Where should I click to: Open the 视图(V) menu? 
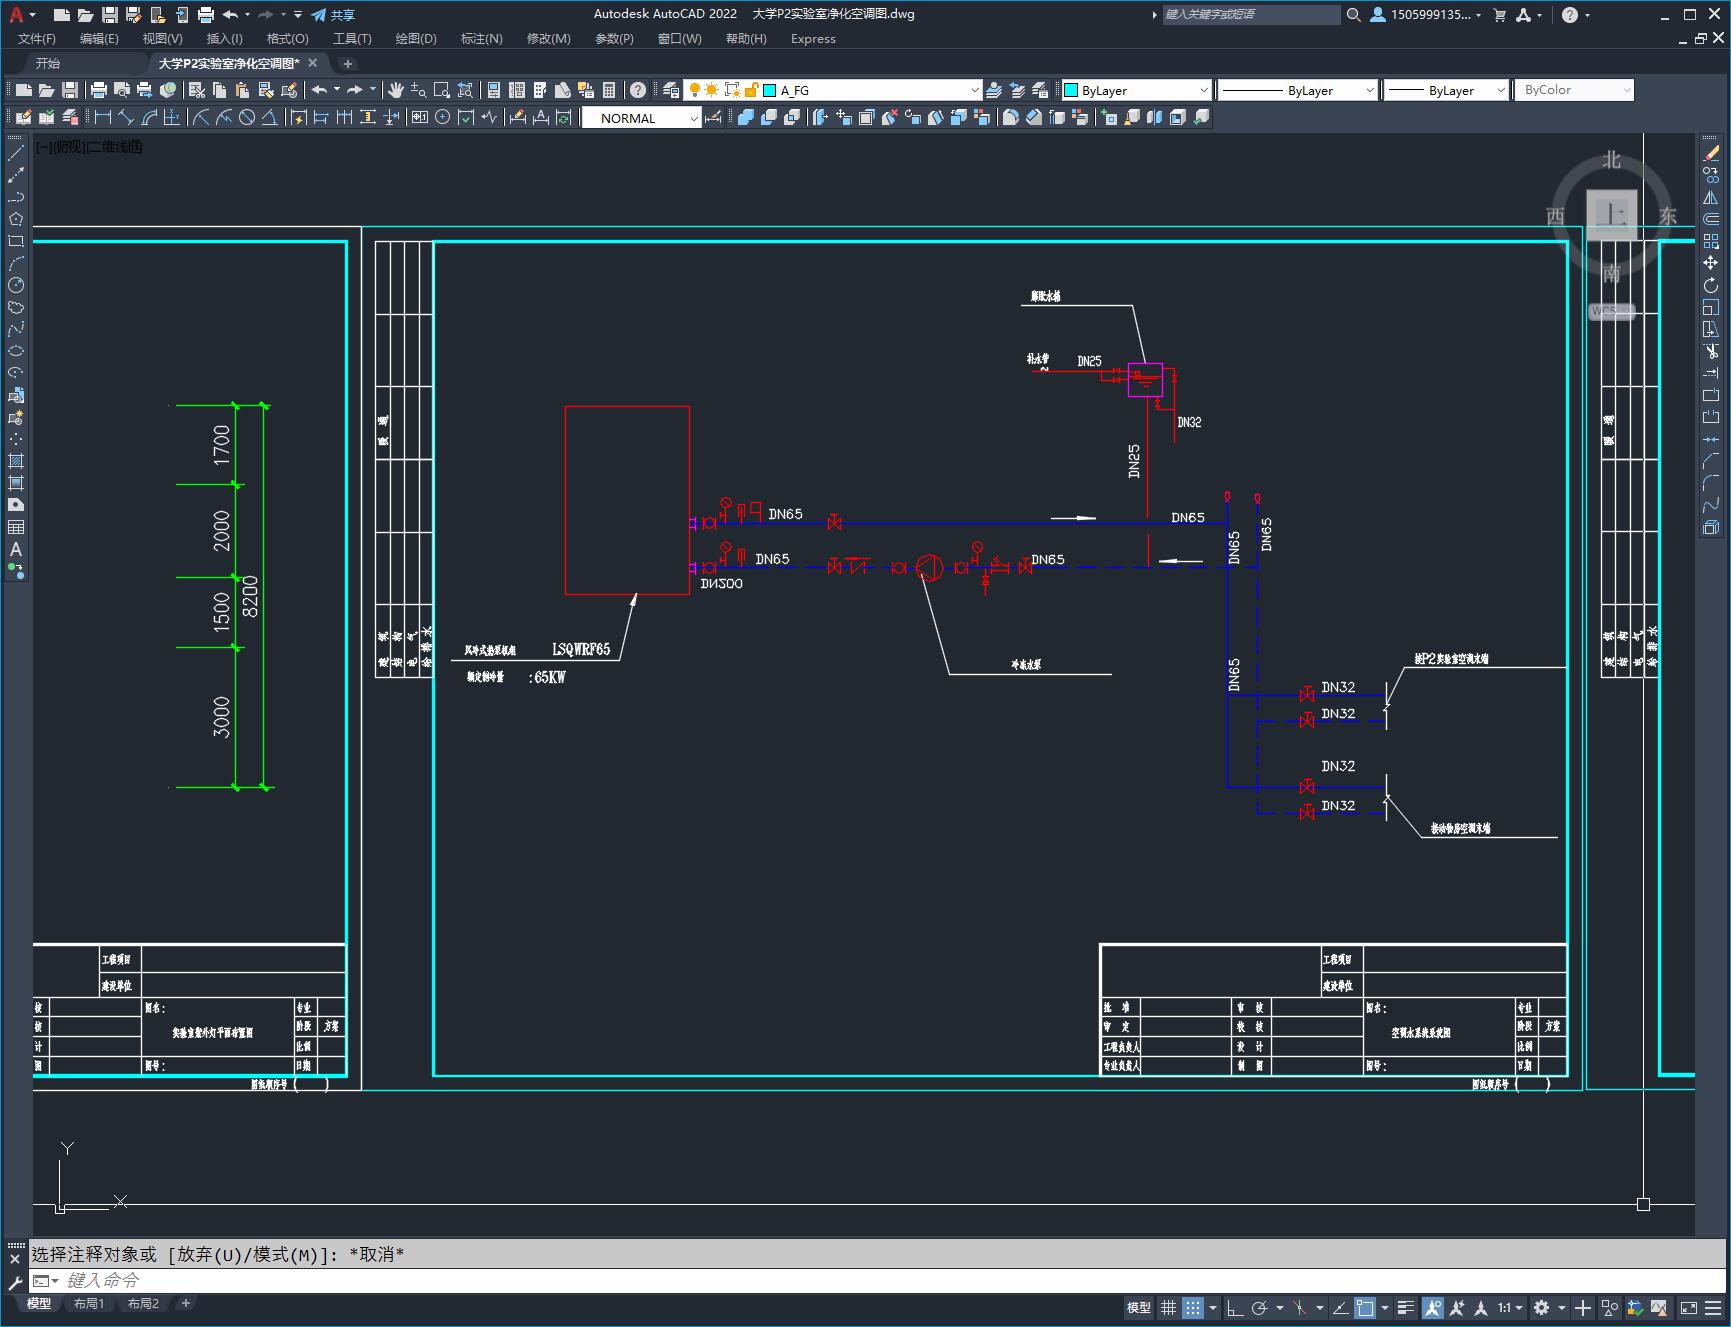(162, 39)
